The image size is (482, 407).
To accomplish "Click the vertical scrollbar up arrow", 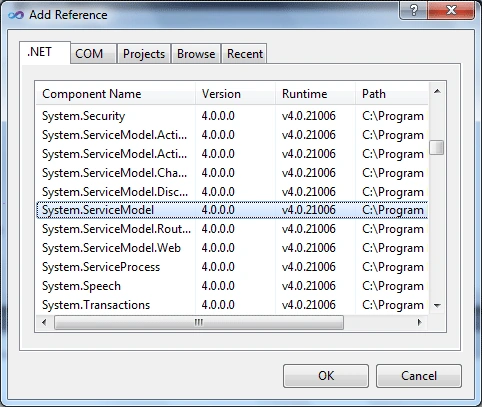I will [x=437, y=91].
